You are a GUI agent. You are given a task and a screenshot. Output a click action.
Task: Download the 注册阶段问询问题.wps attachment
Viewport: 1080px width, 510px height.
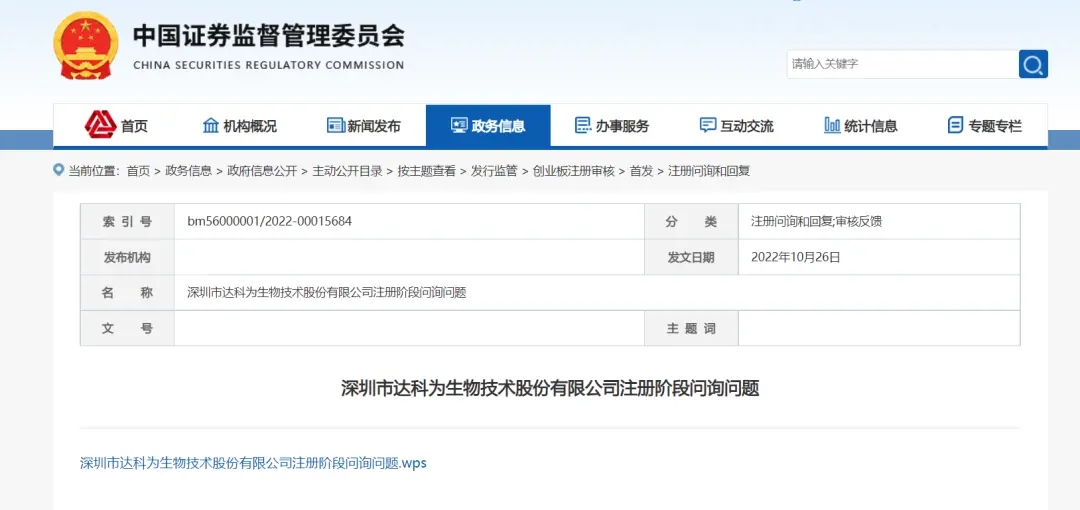[253, 463]
